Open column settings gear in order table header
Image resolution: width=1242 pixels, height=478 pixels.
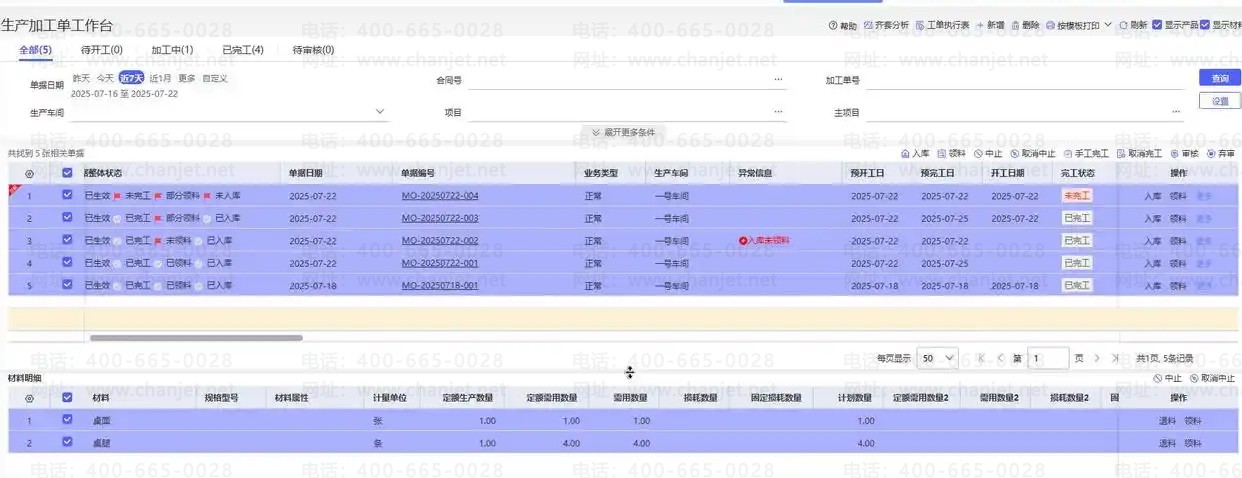[x=29, y=173]
